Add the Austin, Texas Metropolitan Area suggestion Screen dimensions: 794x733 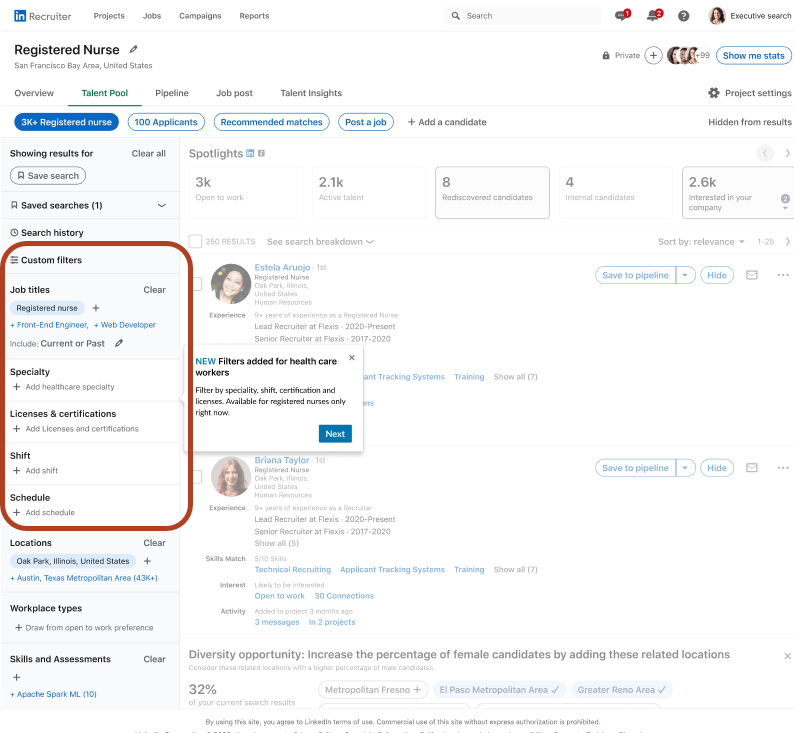click(x=84, y=578)
